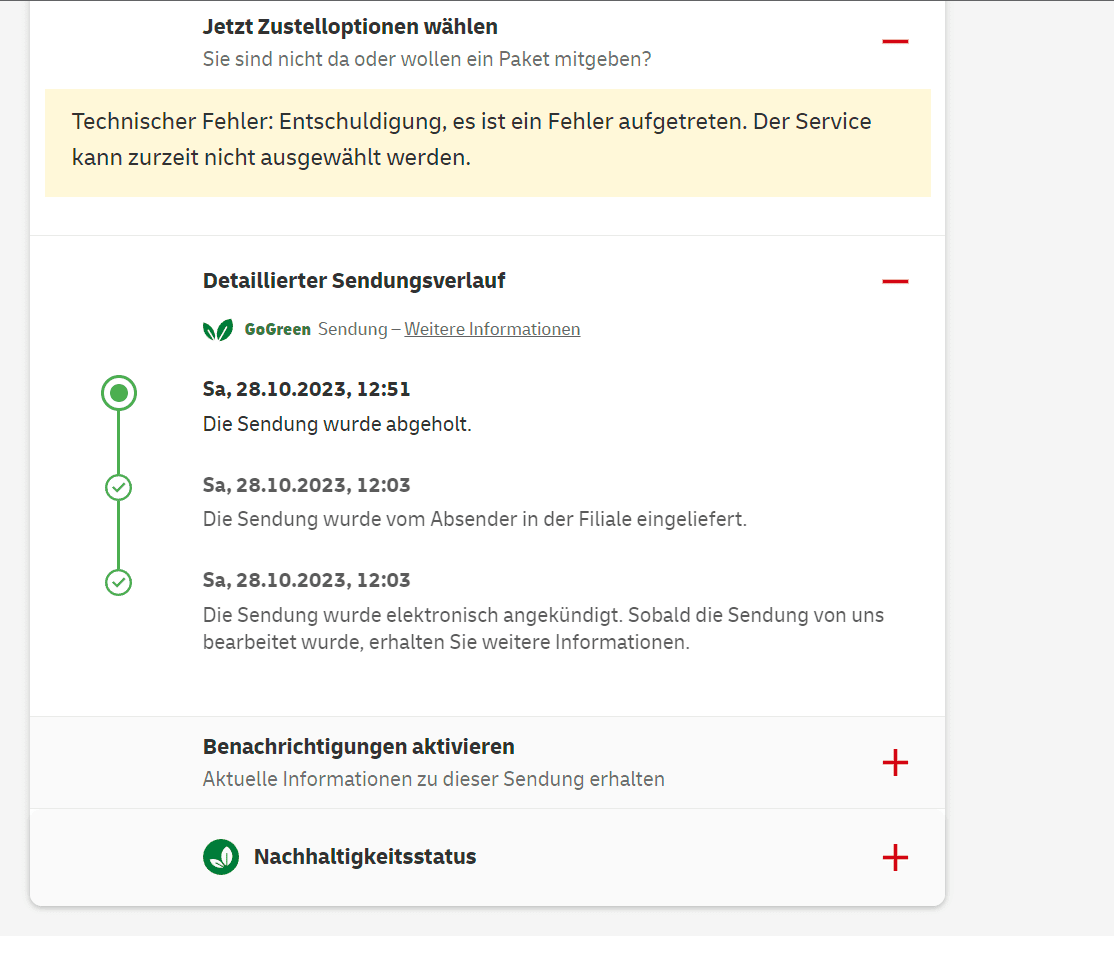Click the "in der Filiale eingeliefert" status text
The width and height of the screenshot is (1114, 976).
click(474, 519)
